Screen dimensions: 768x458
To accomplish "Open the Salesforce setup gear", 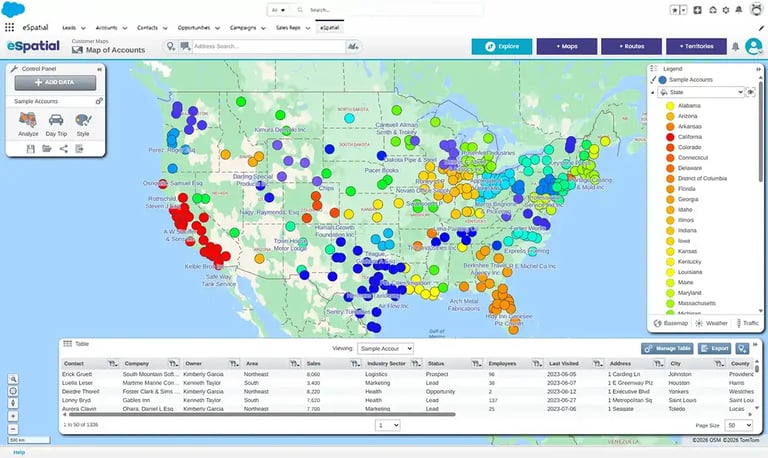I will click(726, 10).
